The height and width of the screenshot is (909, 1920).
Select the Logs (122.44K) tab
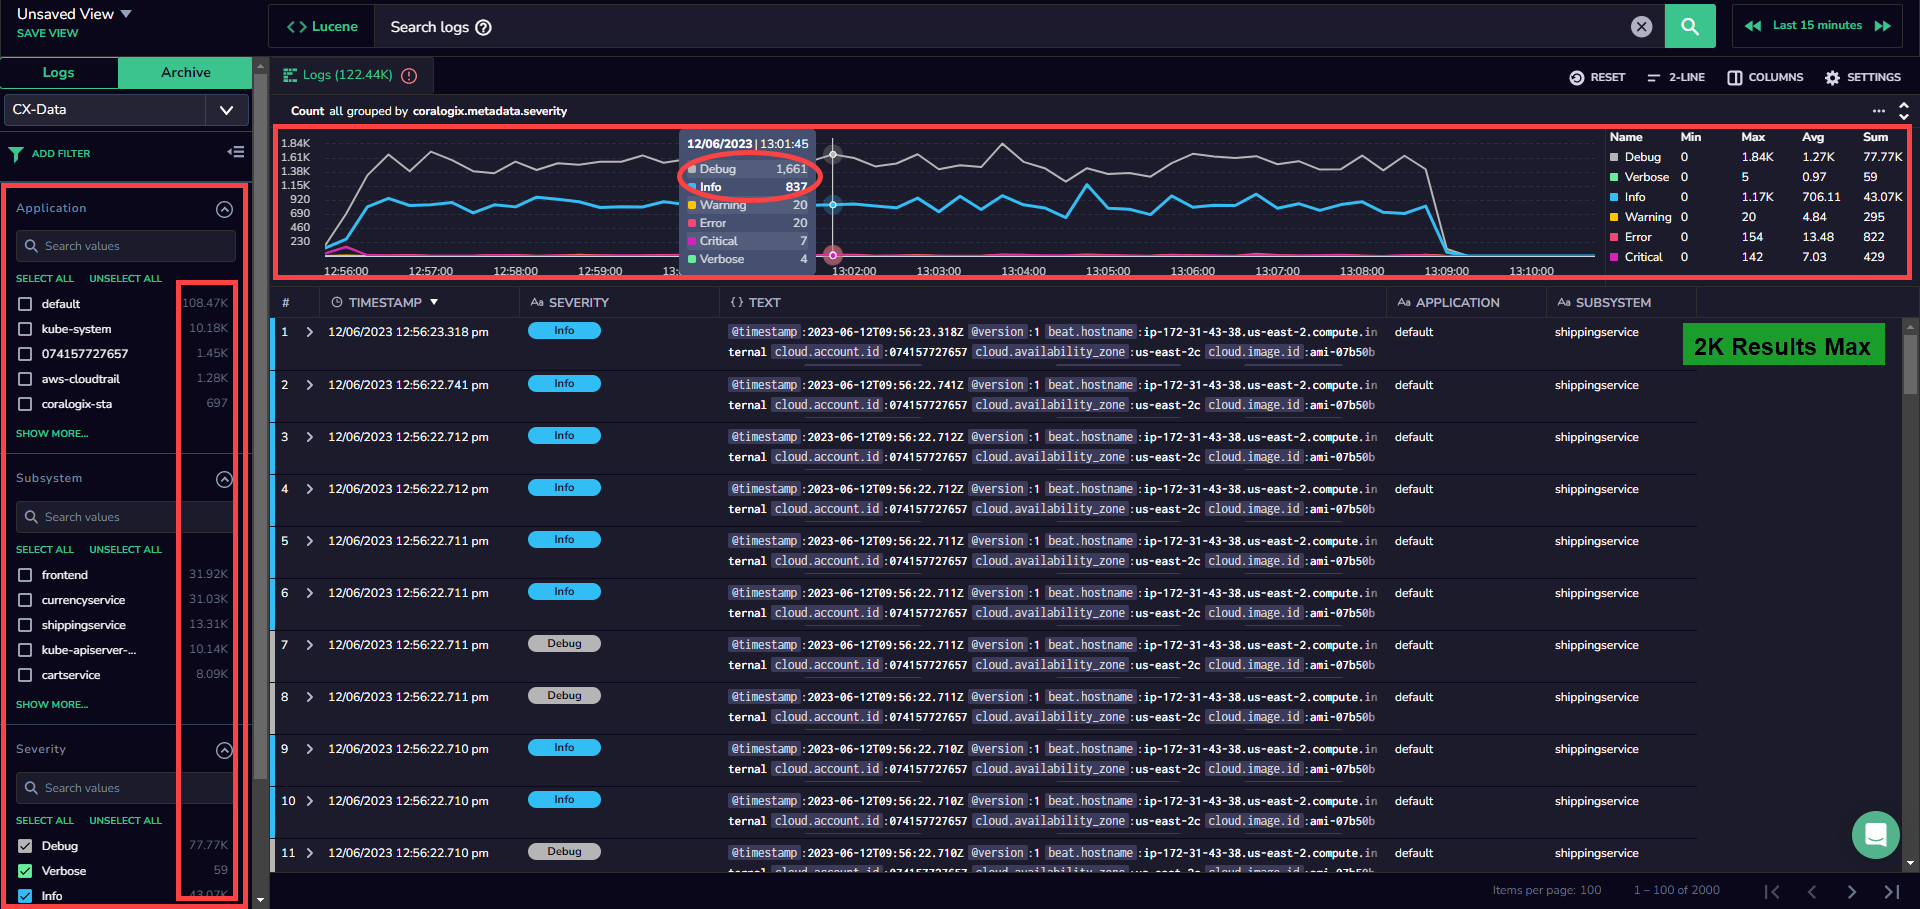[x=351, y=75]
